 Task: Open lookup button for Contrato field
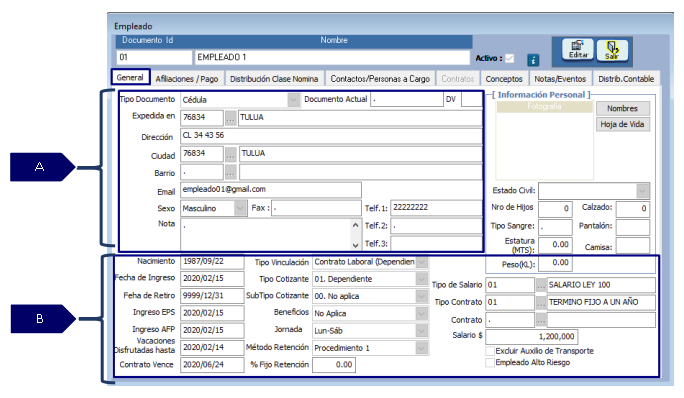540,320
